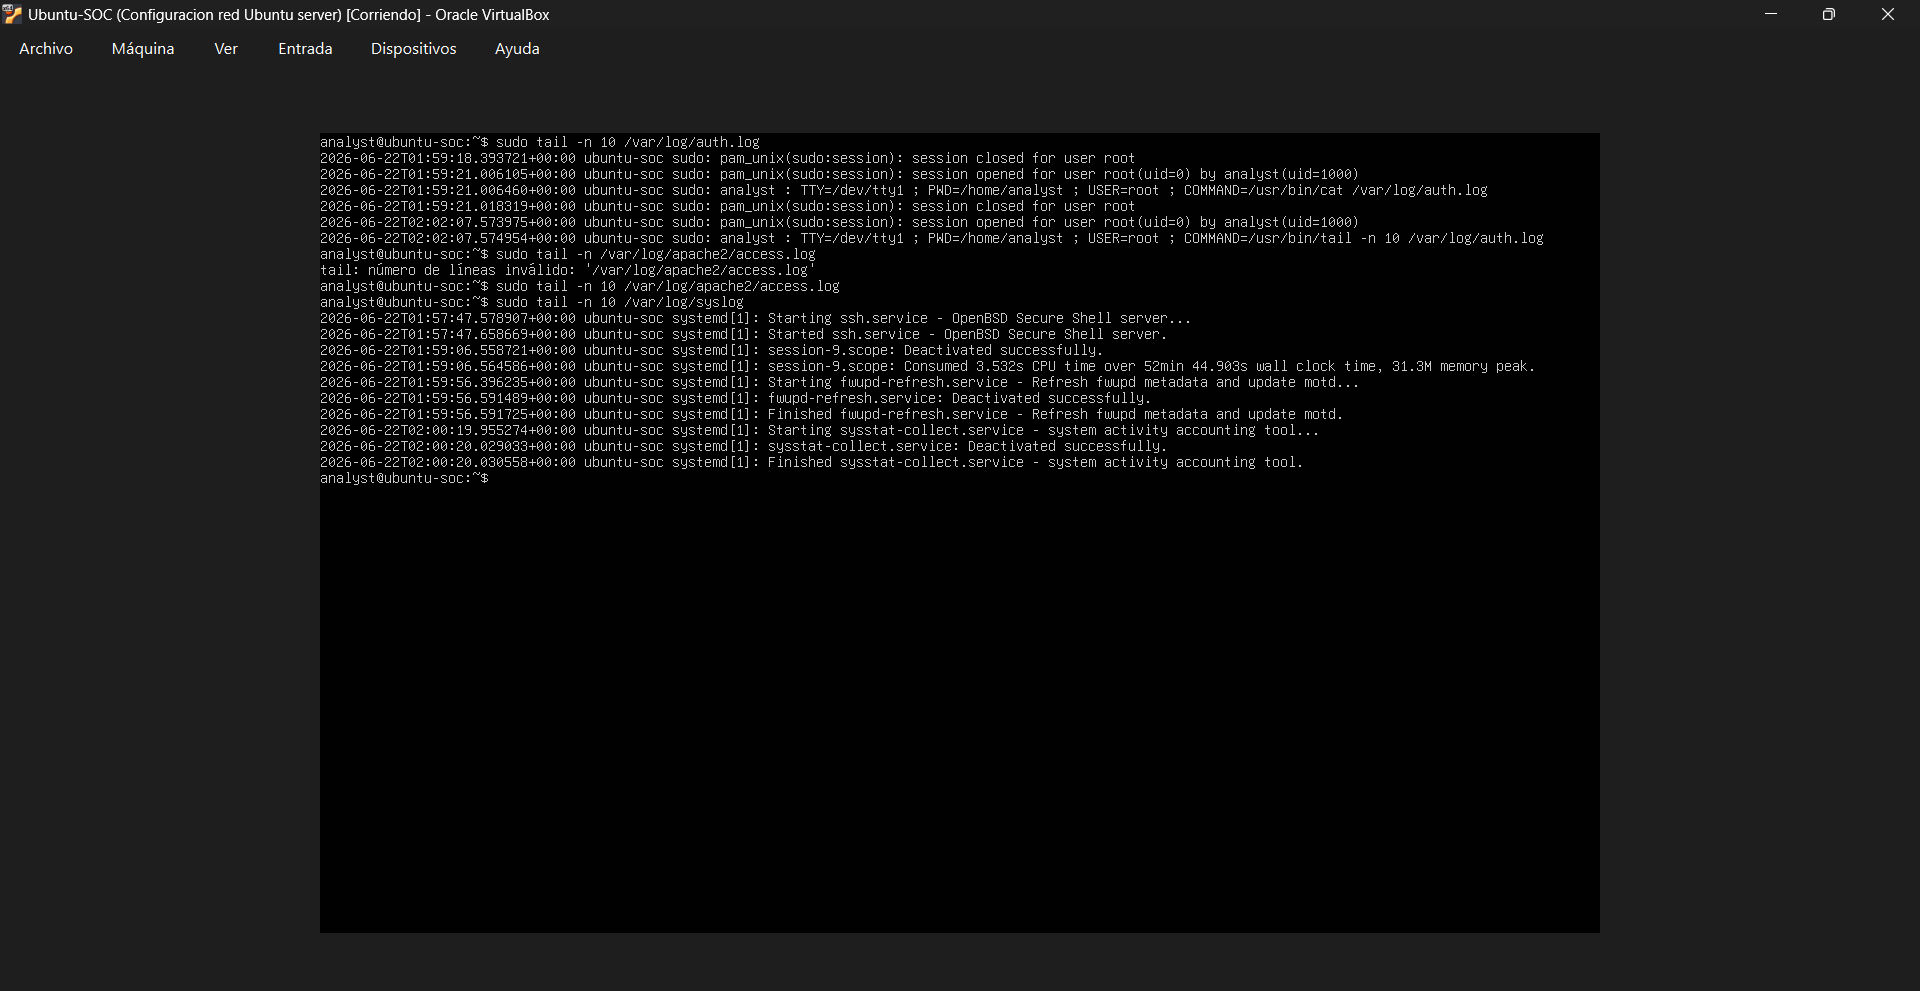Viewport: 1920px width, 991px height.
Task: Open the Archivo menu
Action: tap(46, 48)
